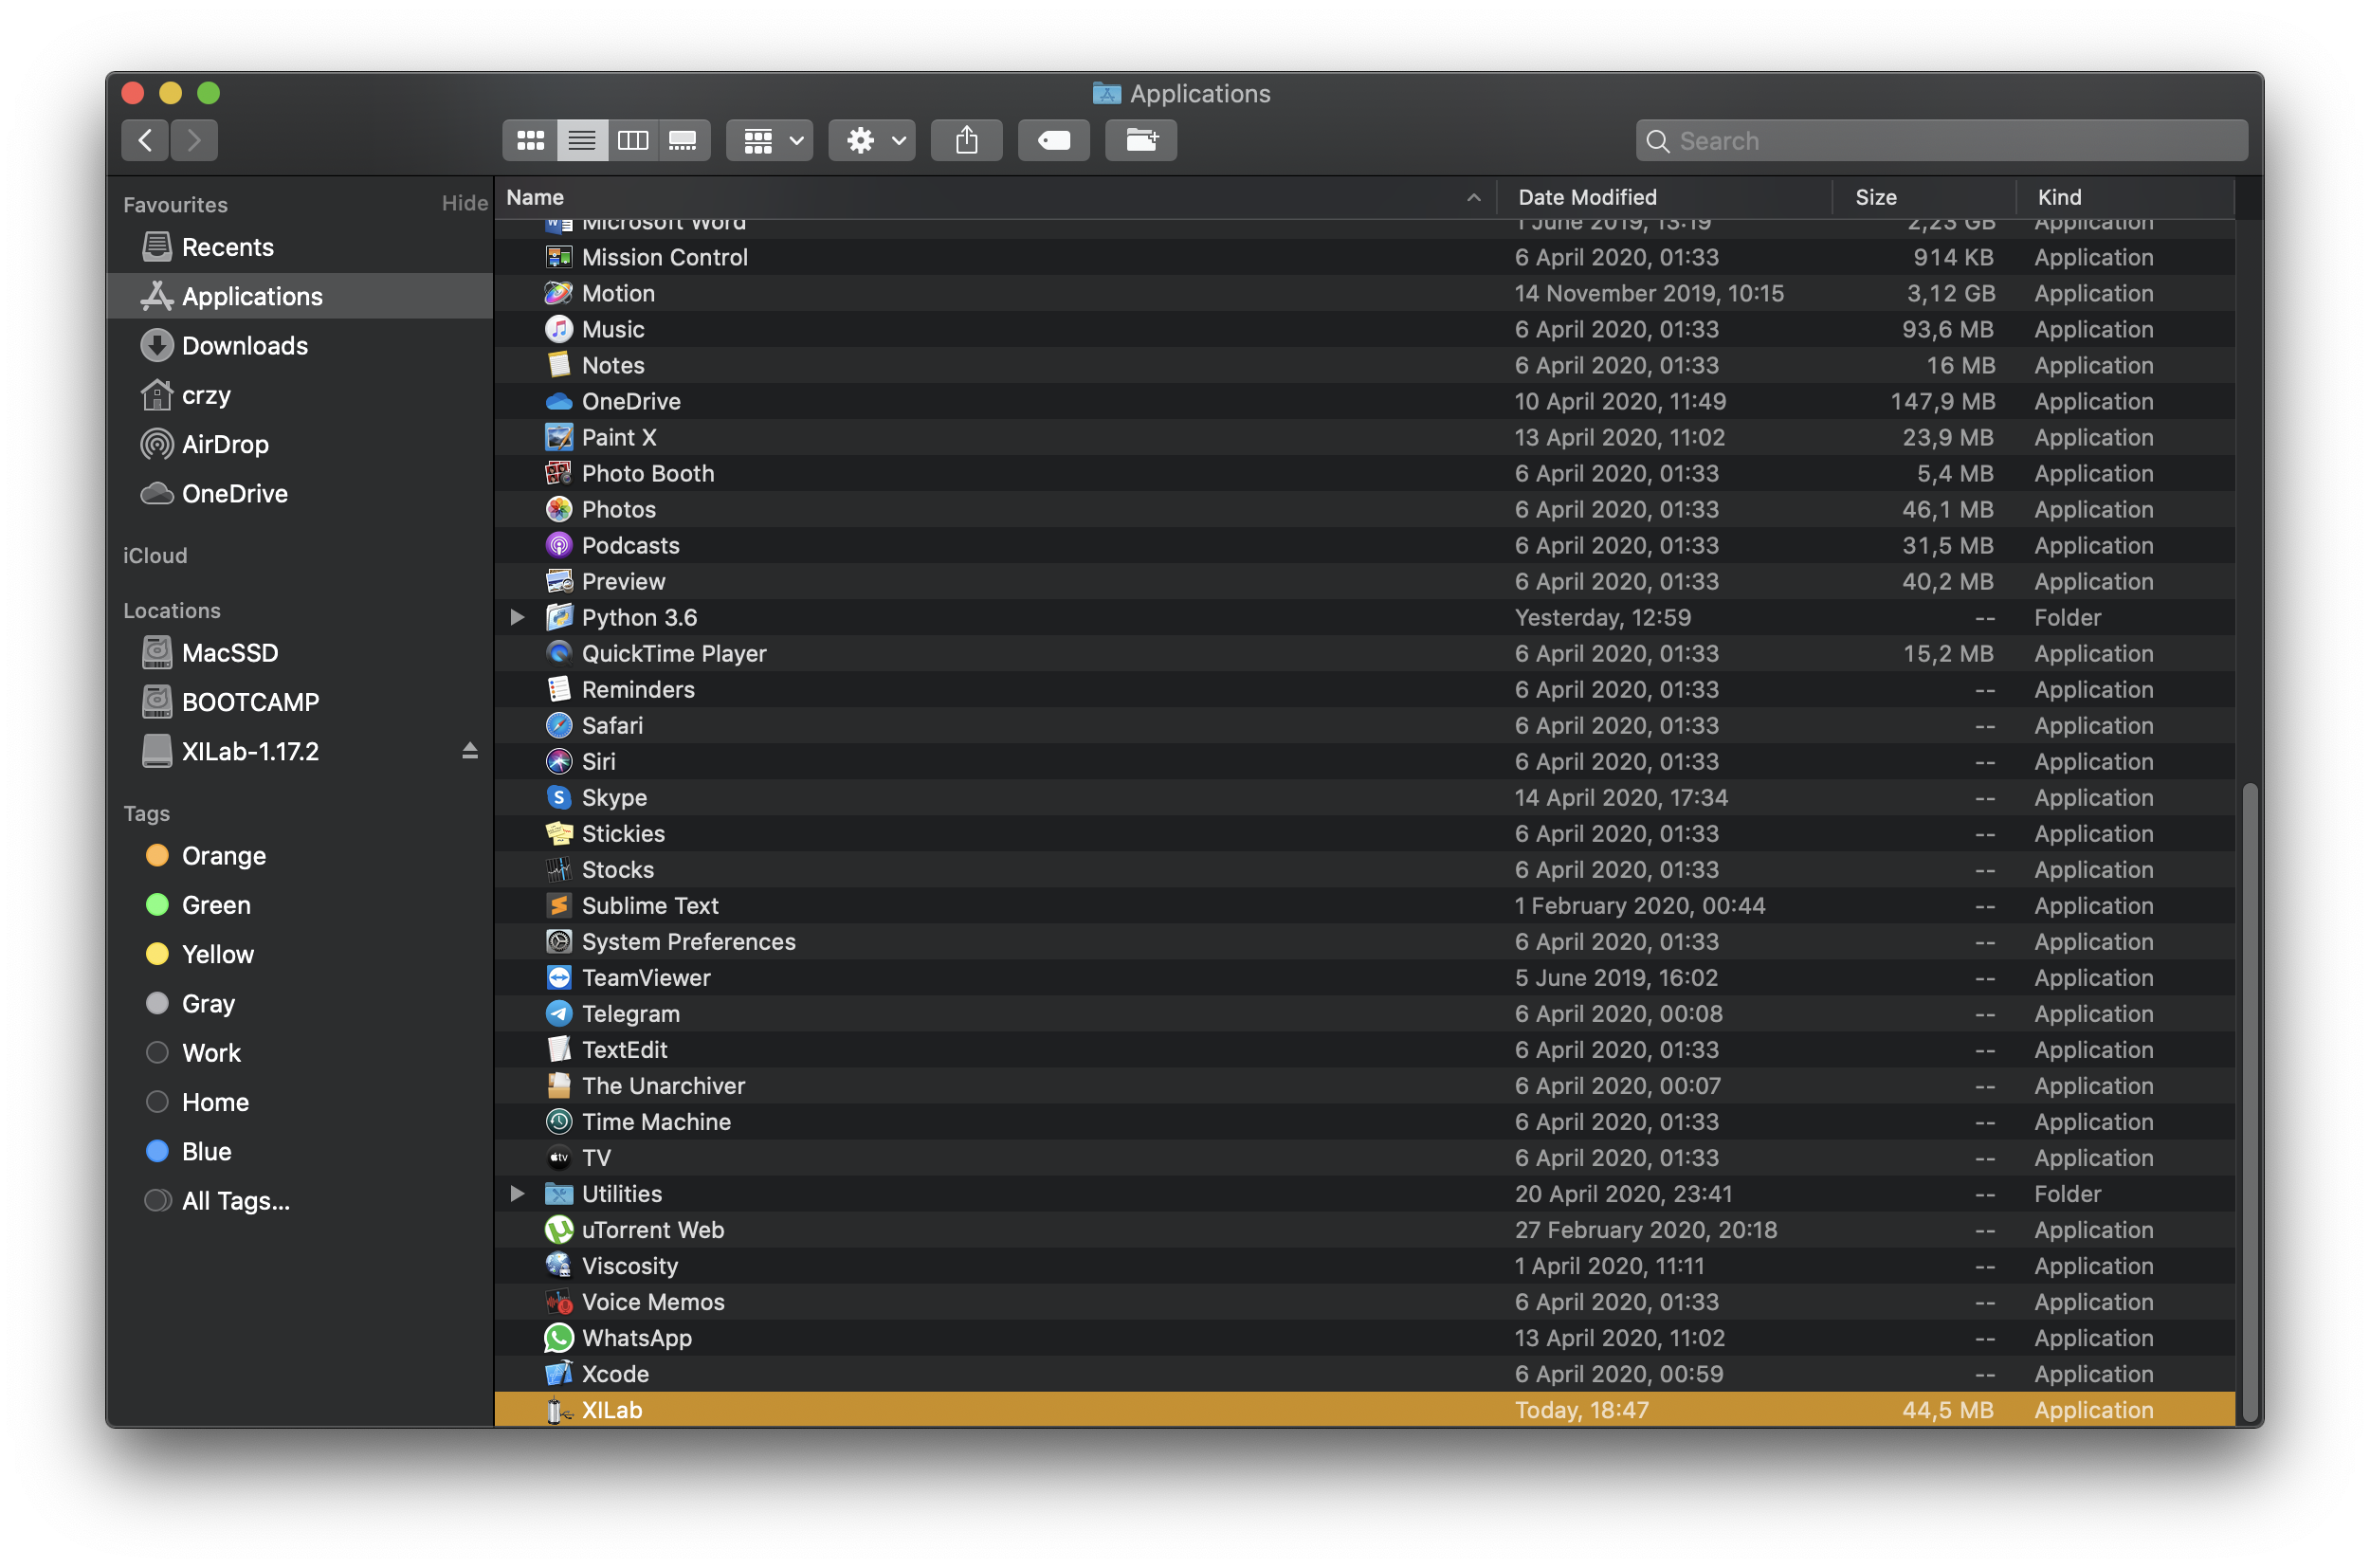
Task: Select the Orange tag in sidebar
Action: tap(223, 856)
